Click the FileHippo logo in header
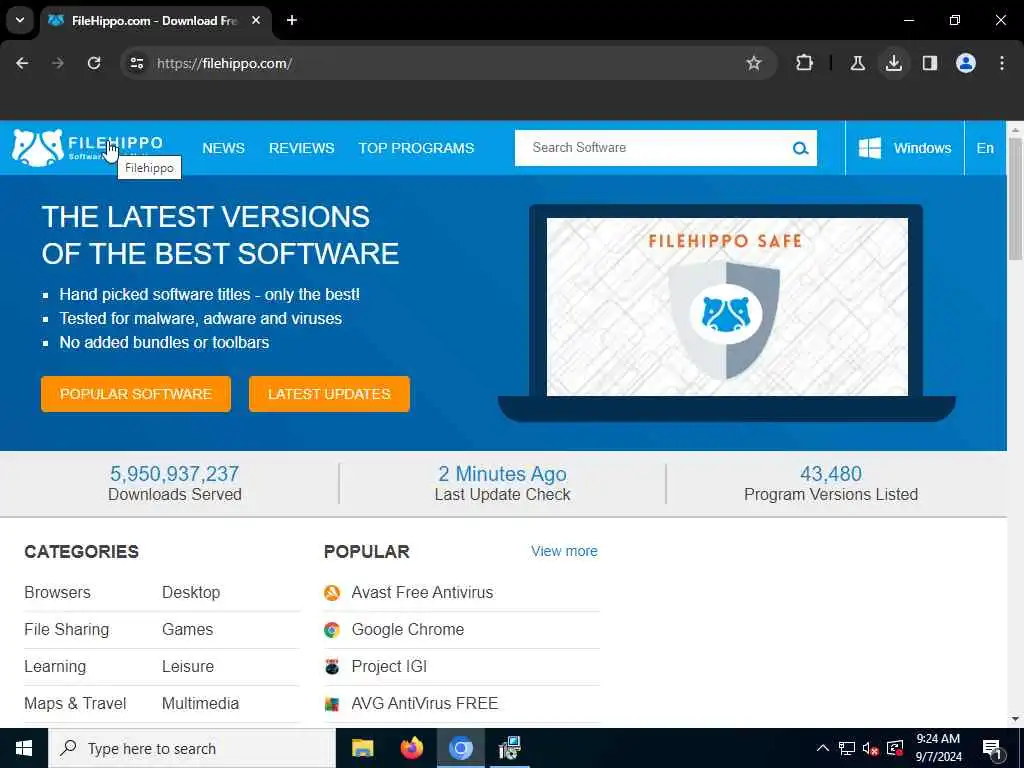1024x768 pixels. click(88, 148)
